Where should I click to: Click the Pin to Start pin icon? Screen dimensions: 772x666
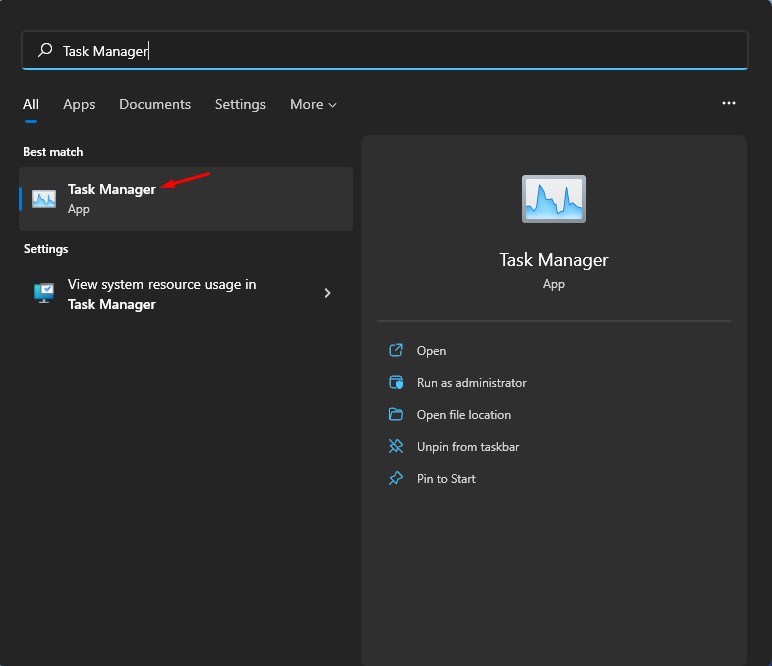[396, 479]
